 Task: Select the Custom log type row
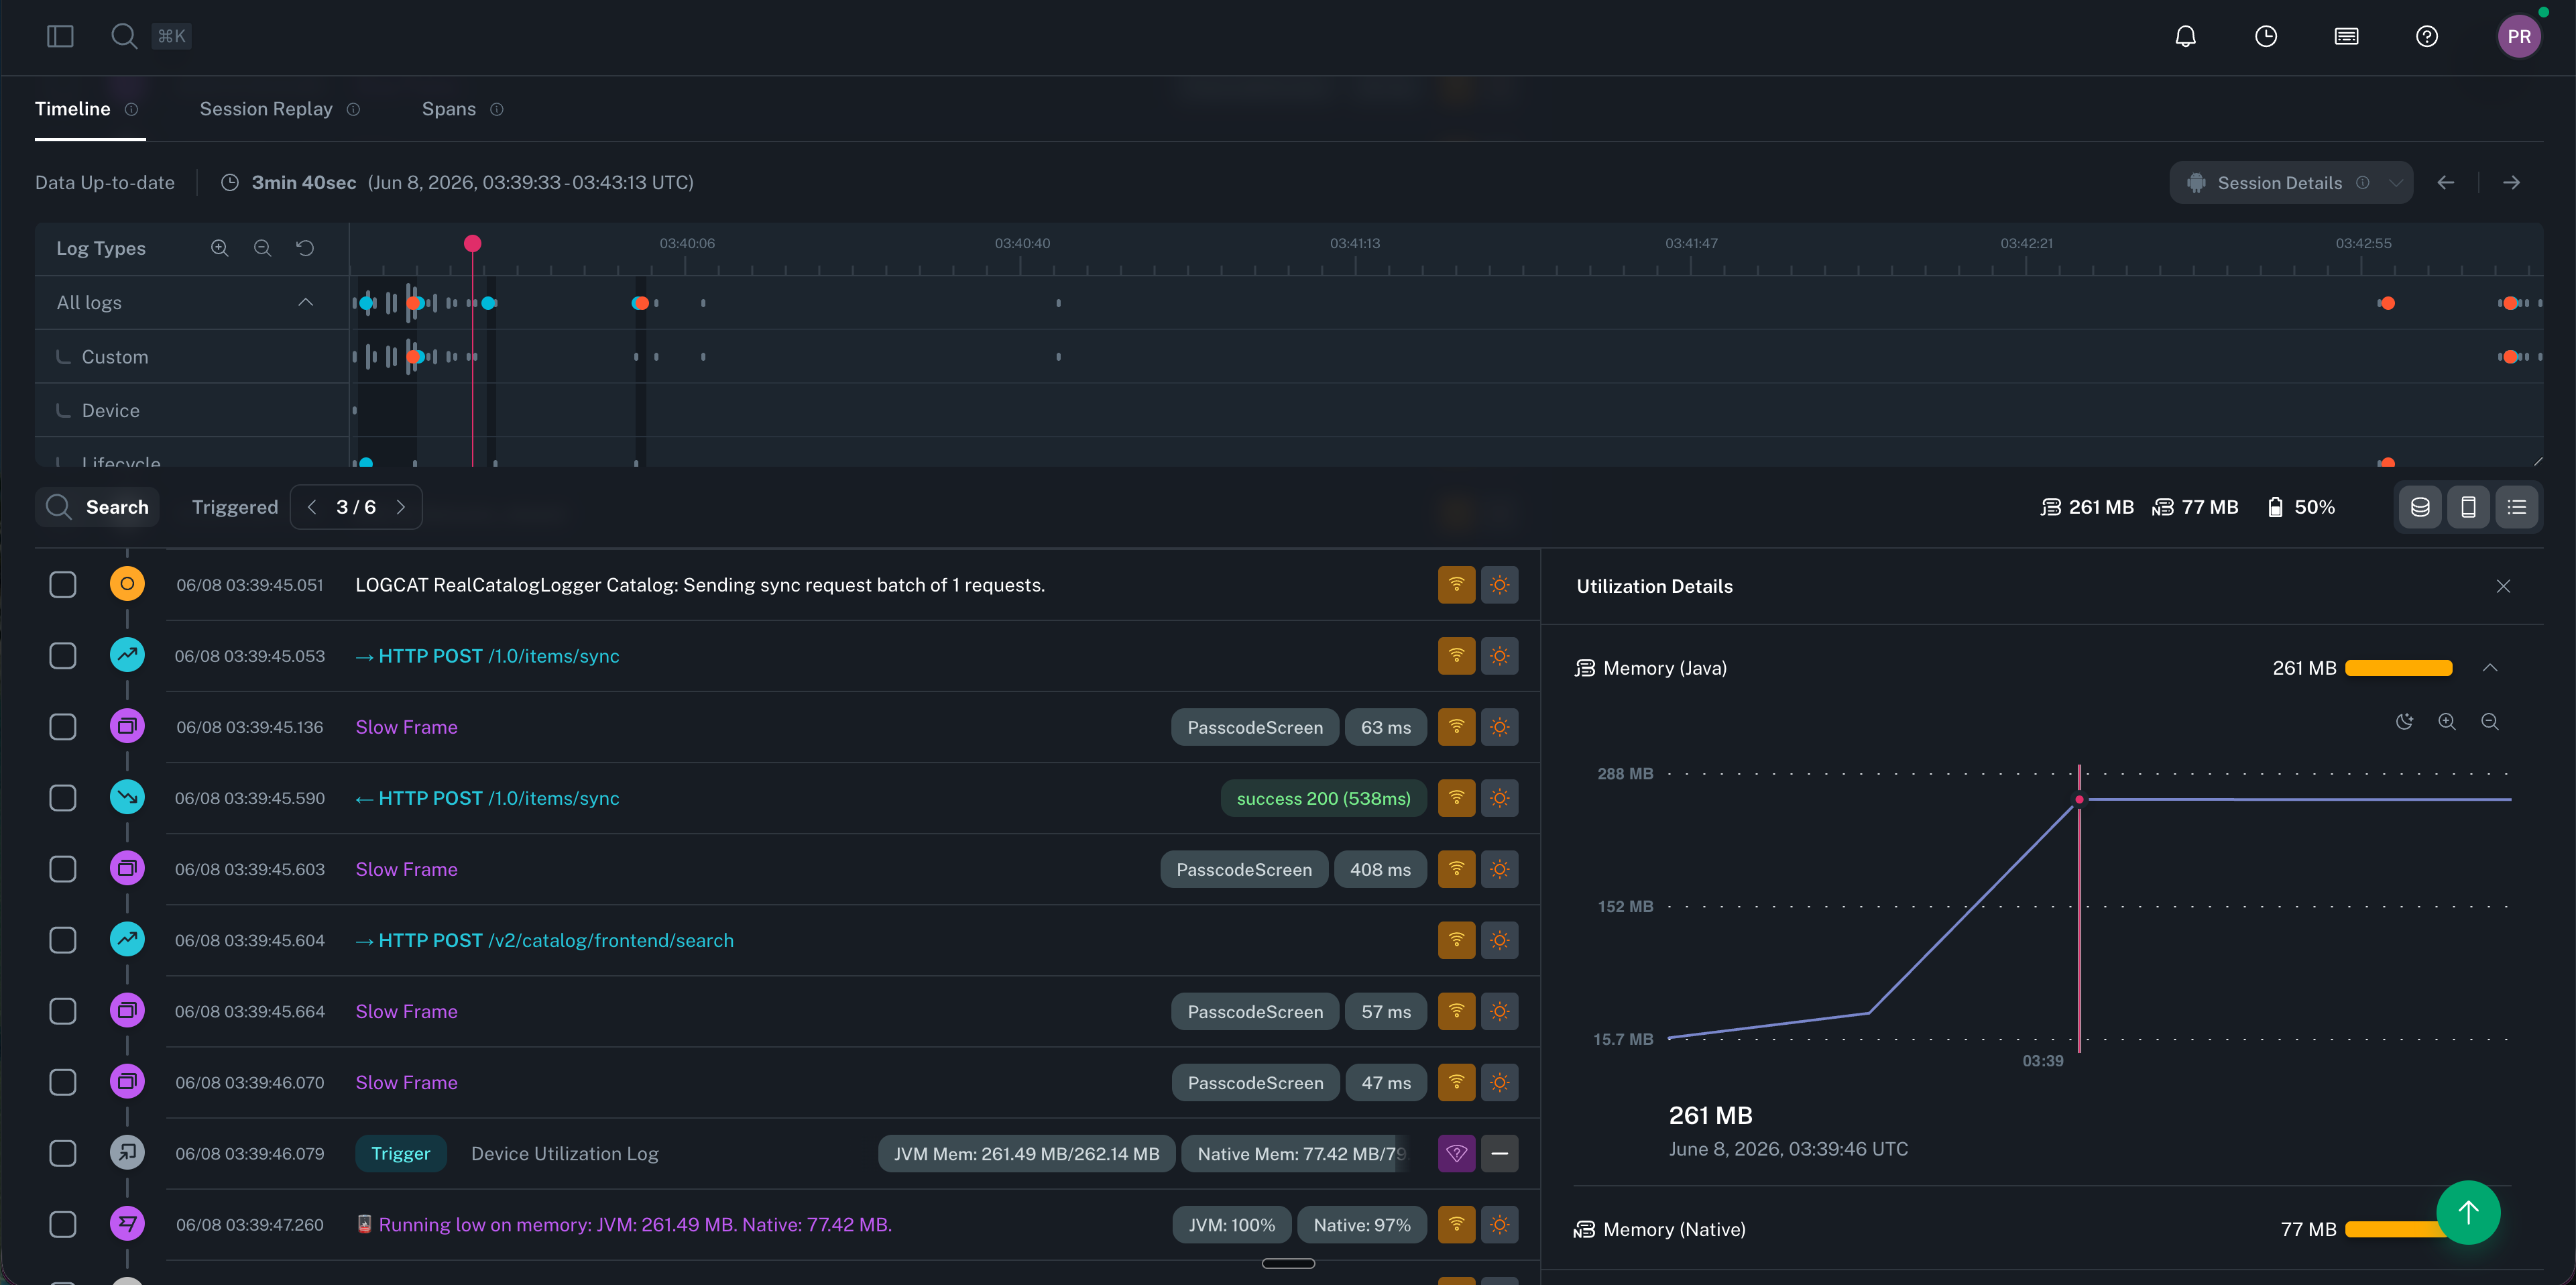[x=192, y=356]
